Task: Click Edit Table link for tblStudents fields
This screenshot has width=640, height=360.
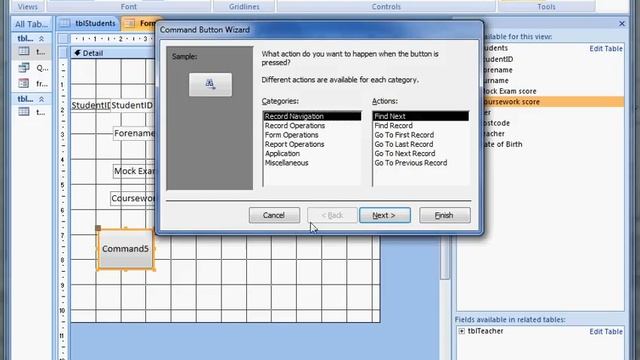Action: pos(606,49)
